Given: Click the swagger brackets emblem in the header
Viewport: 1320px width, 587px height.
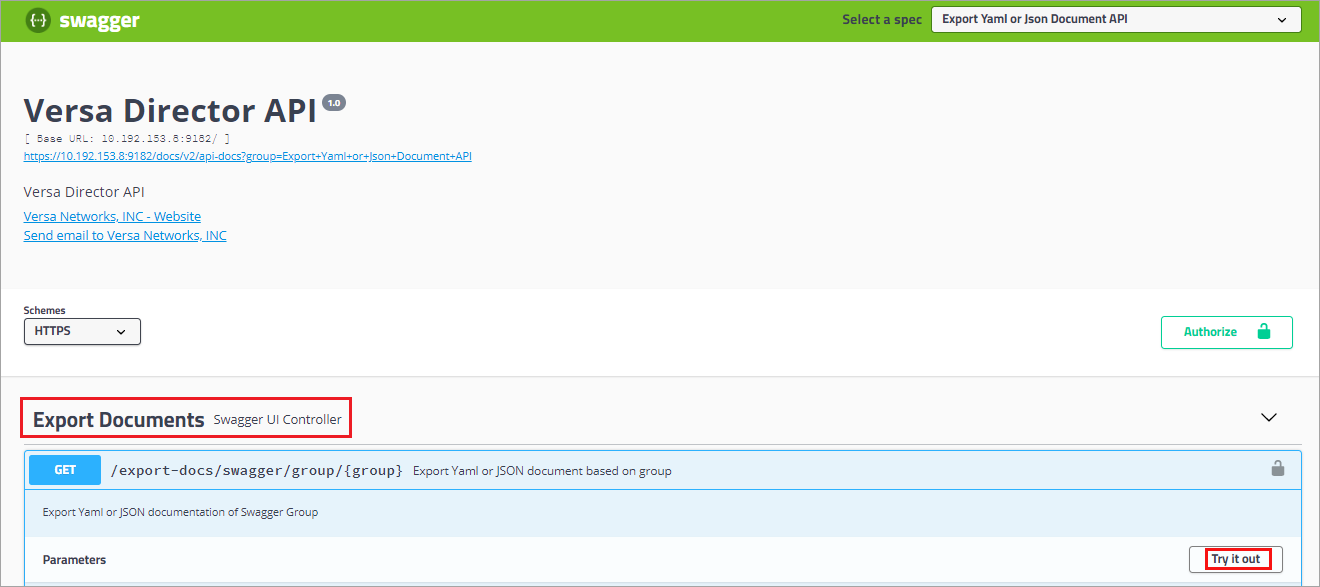Looking at the screenshot, I should click(x=37, y=20).
